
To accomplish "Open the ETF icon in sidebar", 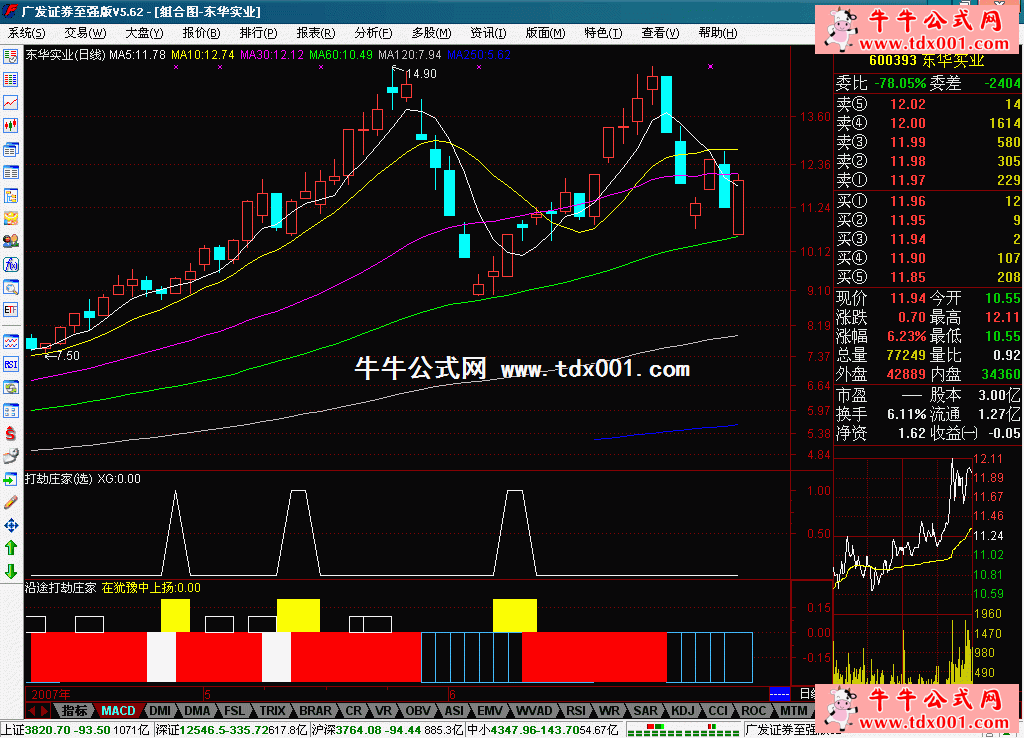I will tap(10, 310).
